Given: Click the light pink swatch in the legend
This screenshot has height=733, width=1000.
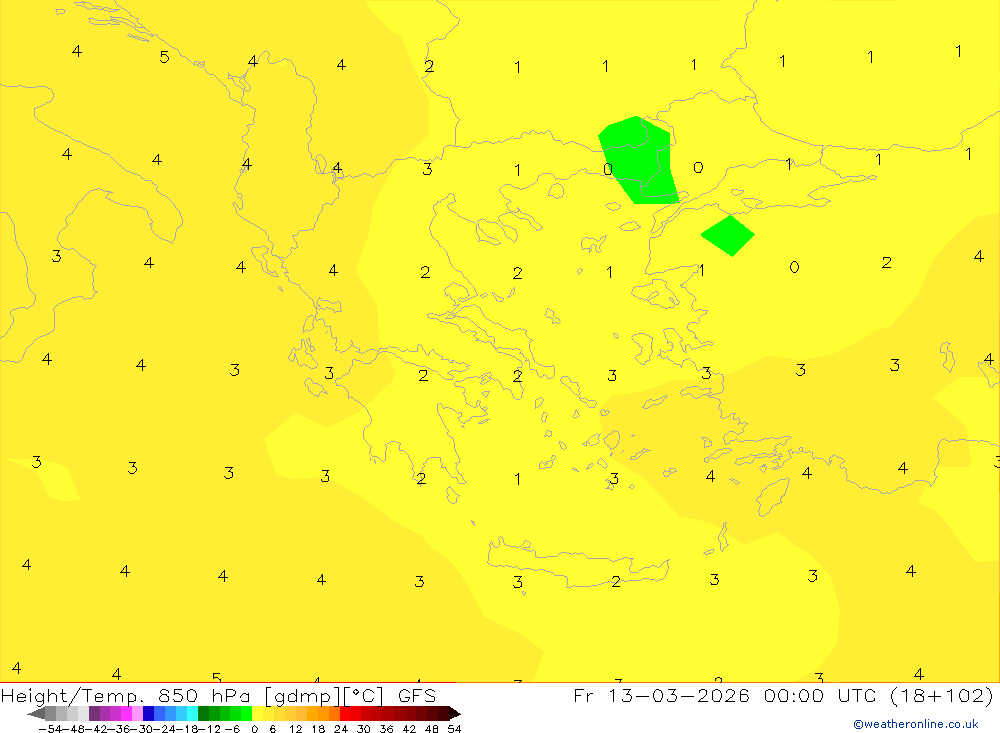Looking at the screenshot, I should click(x=137, y=714).
